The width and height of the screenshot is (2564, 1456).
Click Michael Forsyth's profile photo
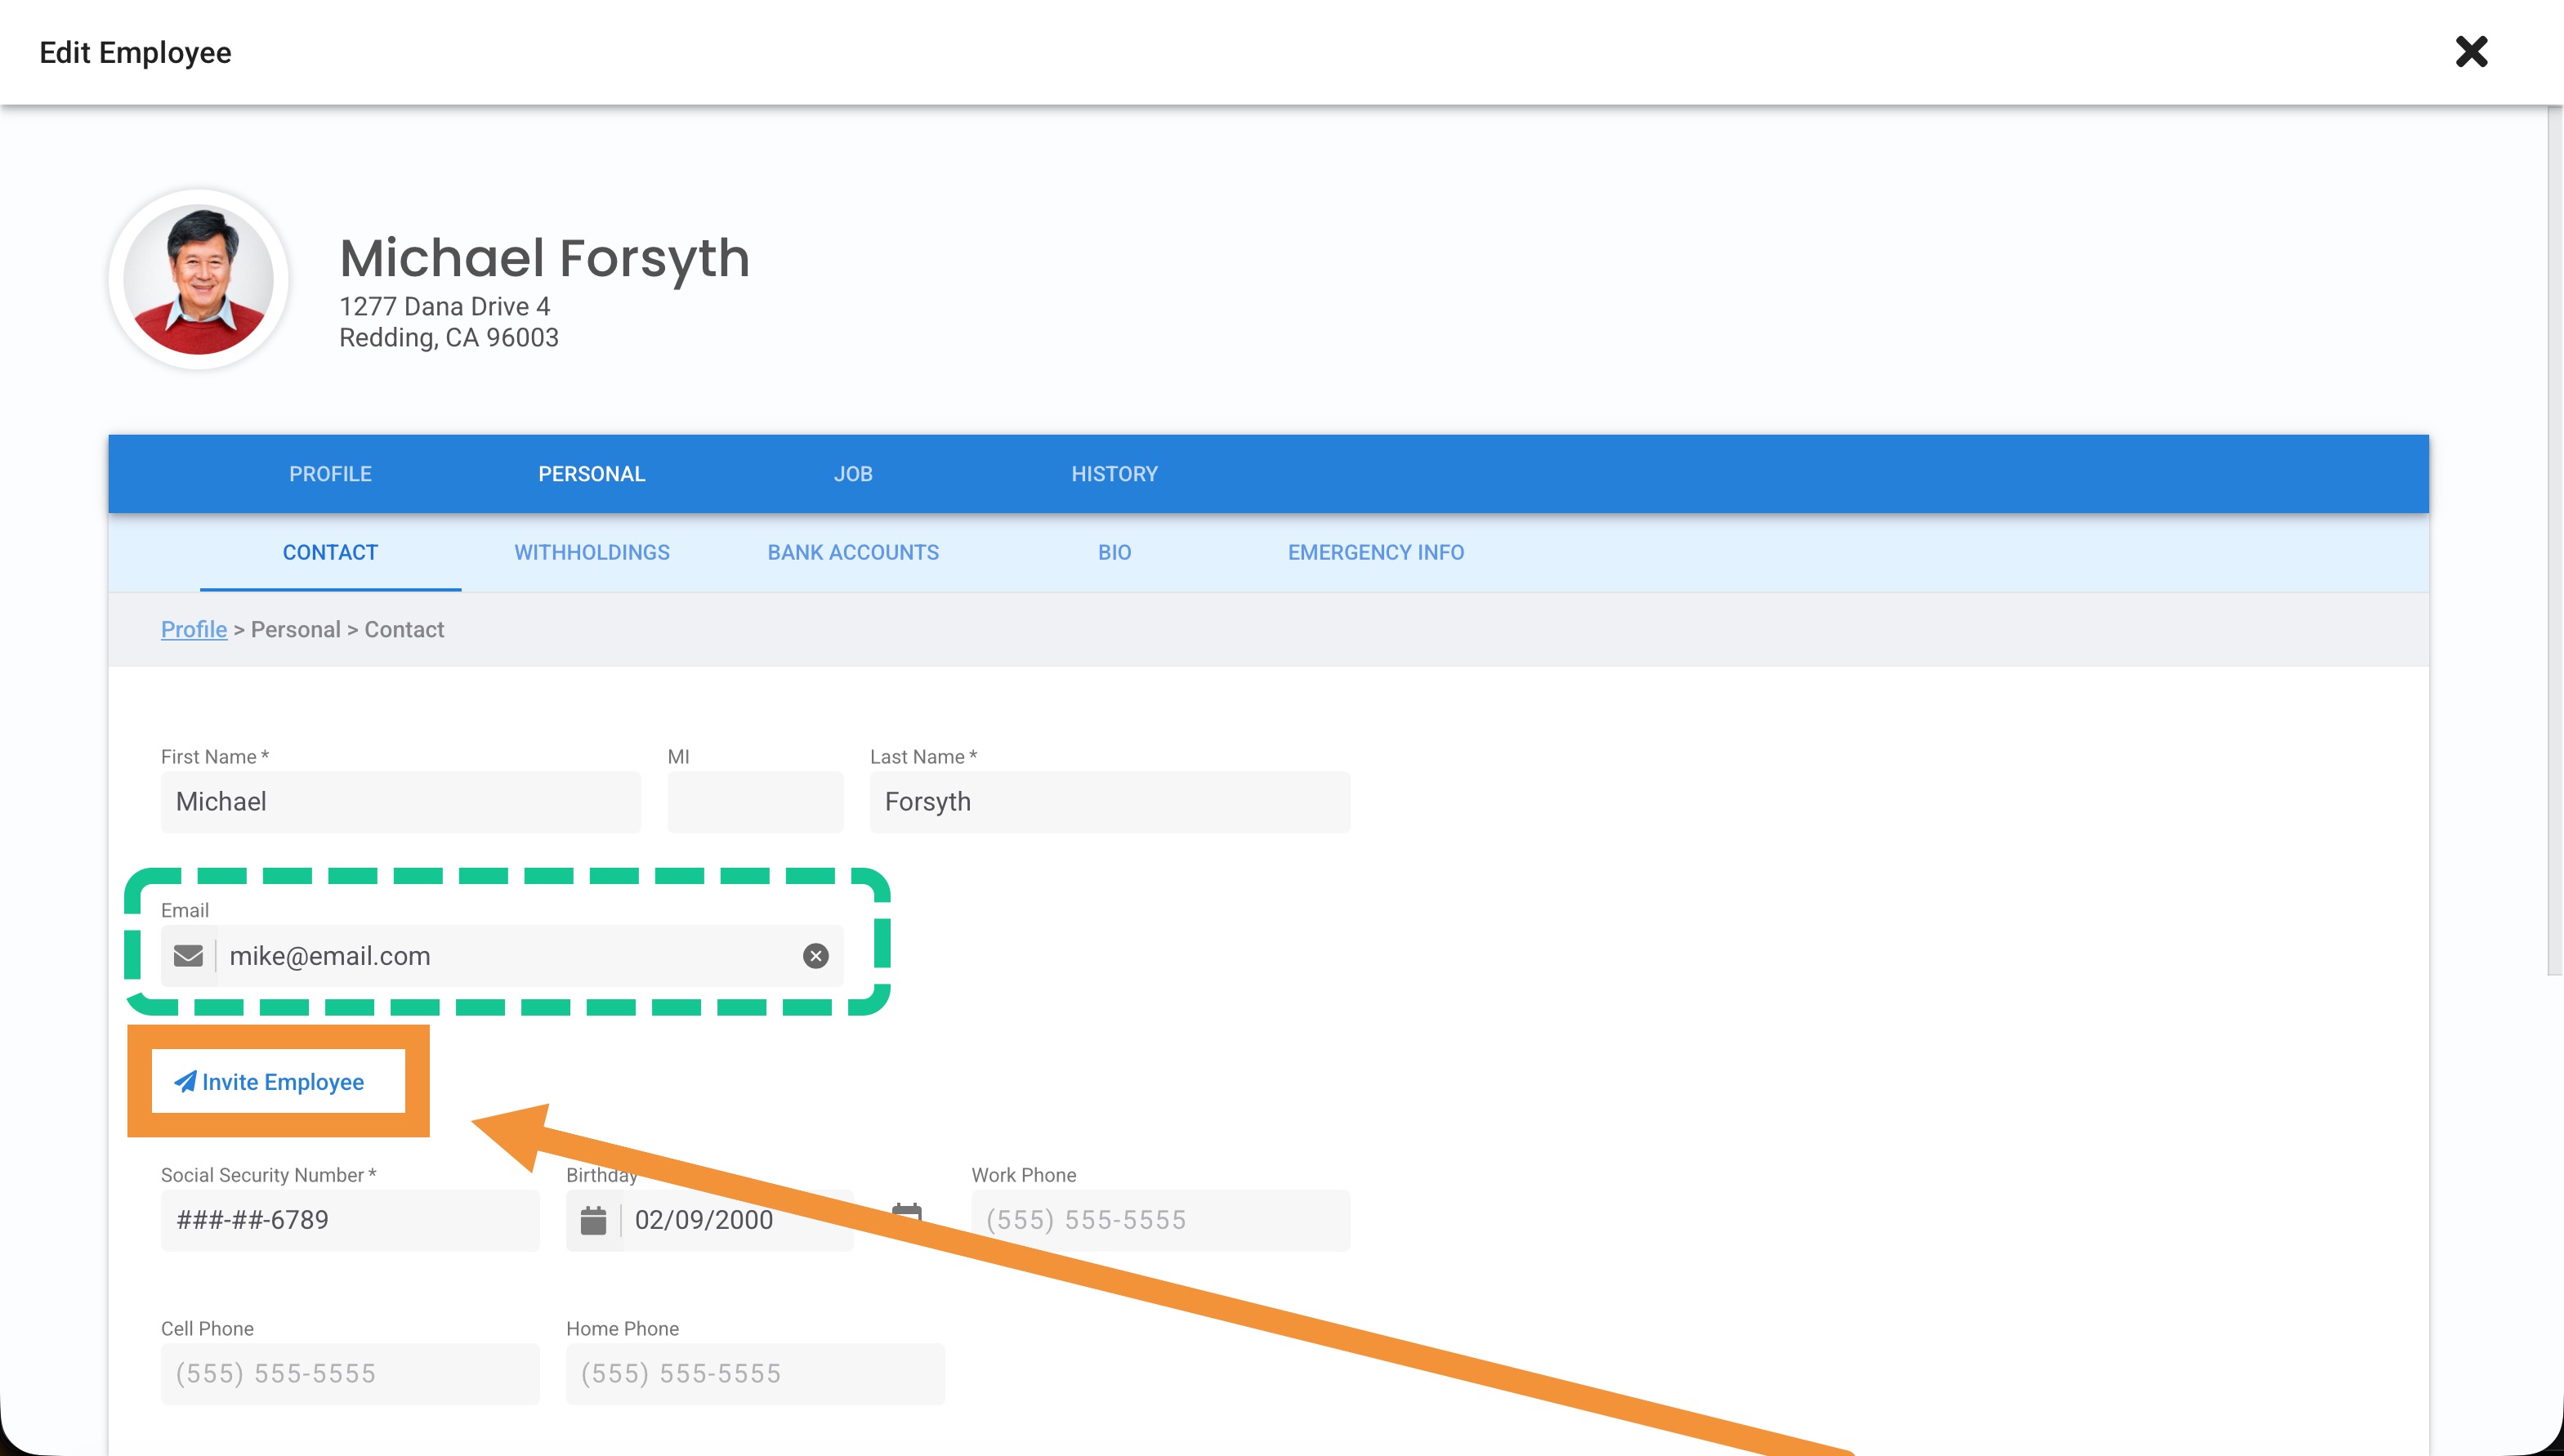(x=199, y=281)
